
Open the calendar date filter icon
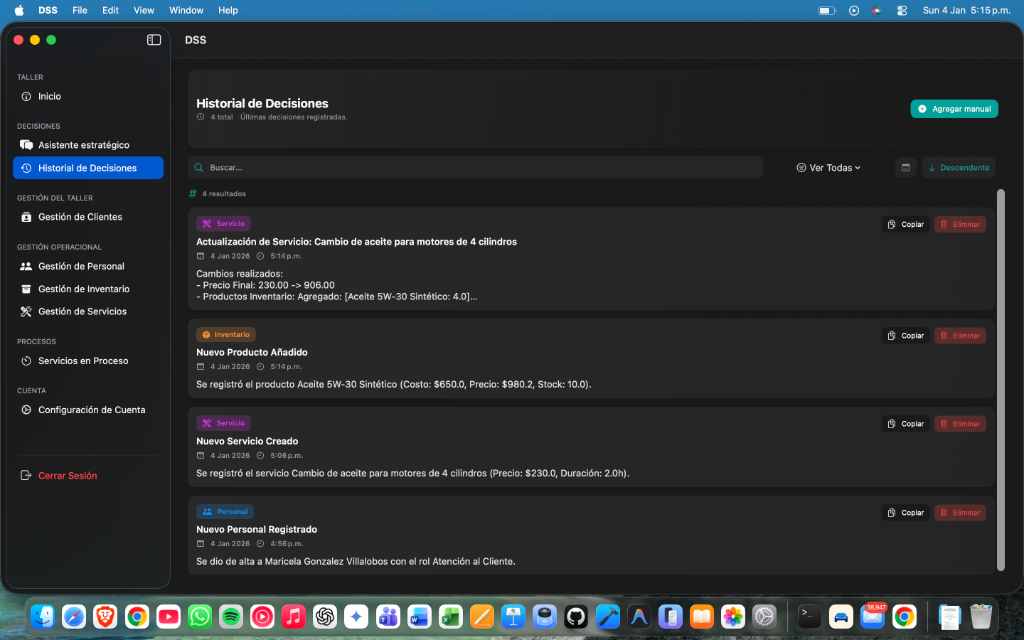click(906, 168)
